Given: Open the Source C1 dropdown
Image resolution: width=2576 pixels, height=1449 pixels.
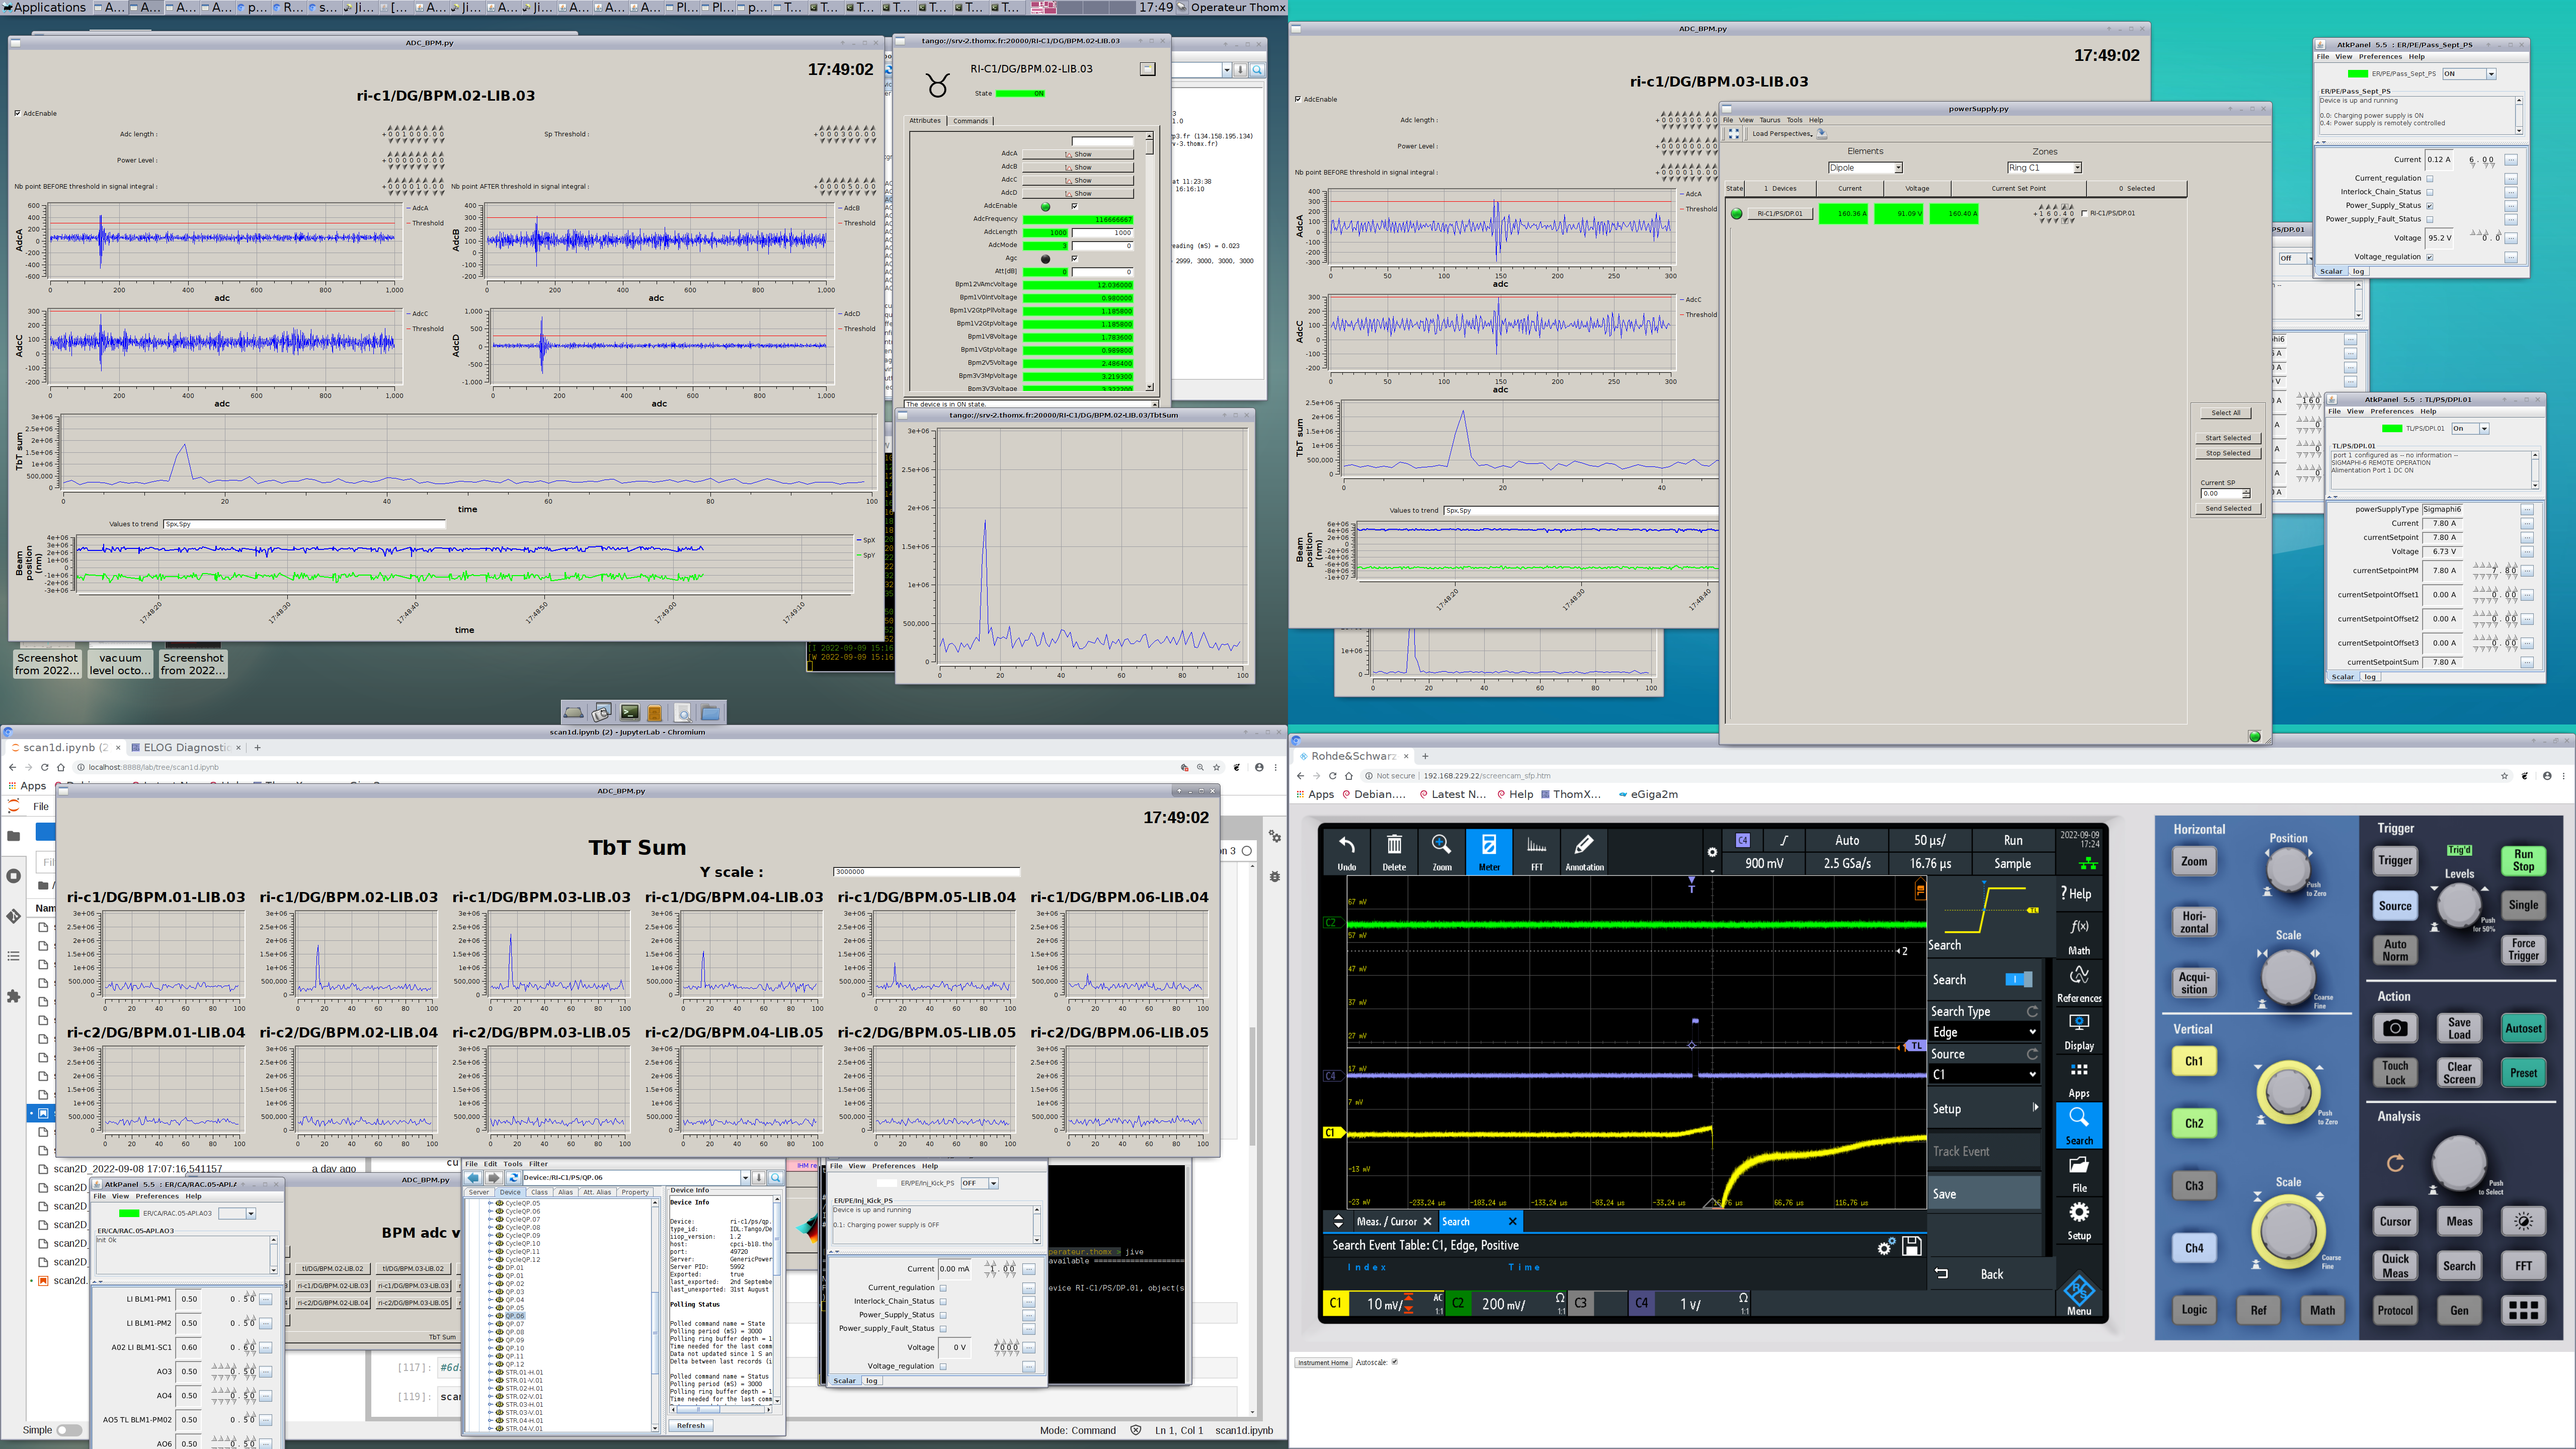Looking at the screenshot, I should (1983, 1074).
